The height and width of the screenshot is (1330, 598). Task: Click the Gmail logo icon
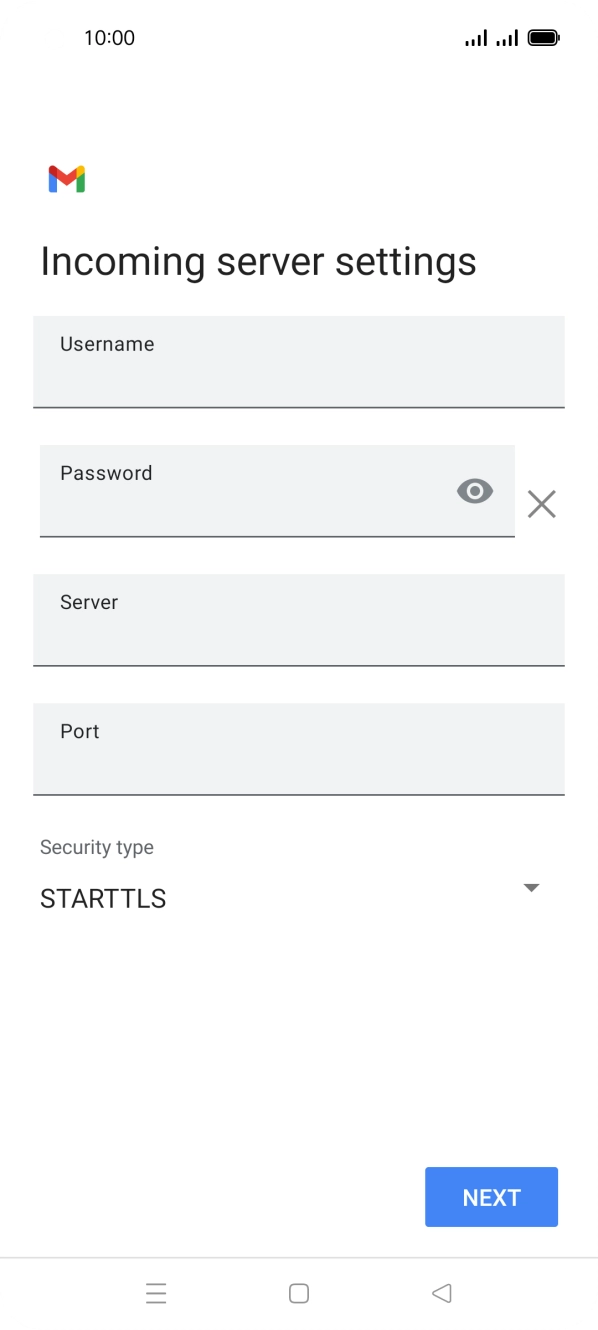pos(66,178)
